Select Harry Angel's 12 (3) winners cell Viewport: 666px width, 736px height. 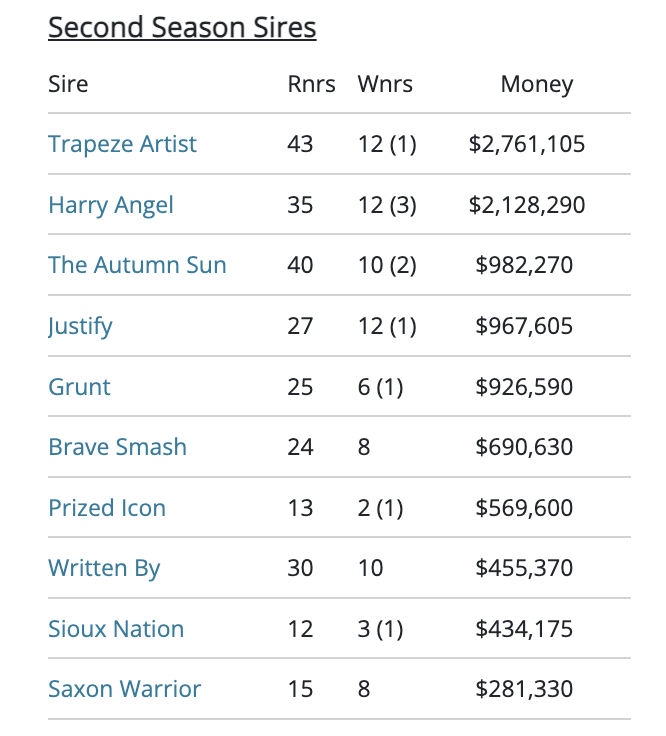tap(387, 205)
